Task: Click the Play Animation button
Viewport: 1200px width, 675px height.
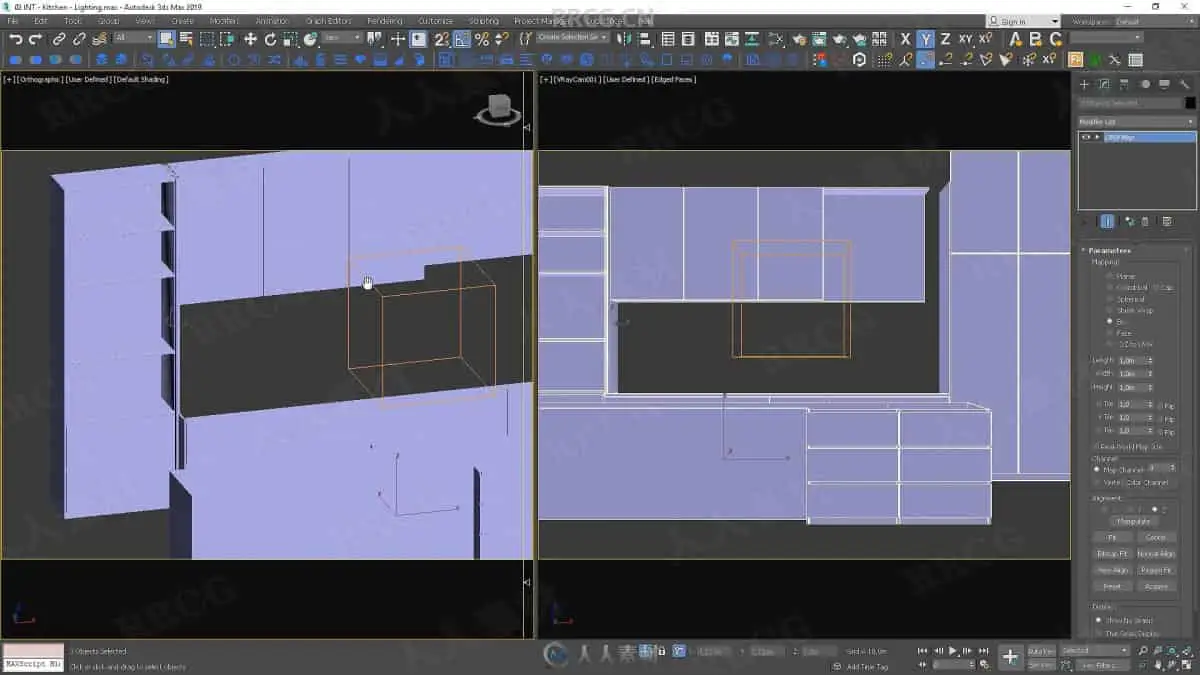Action: 953,650
